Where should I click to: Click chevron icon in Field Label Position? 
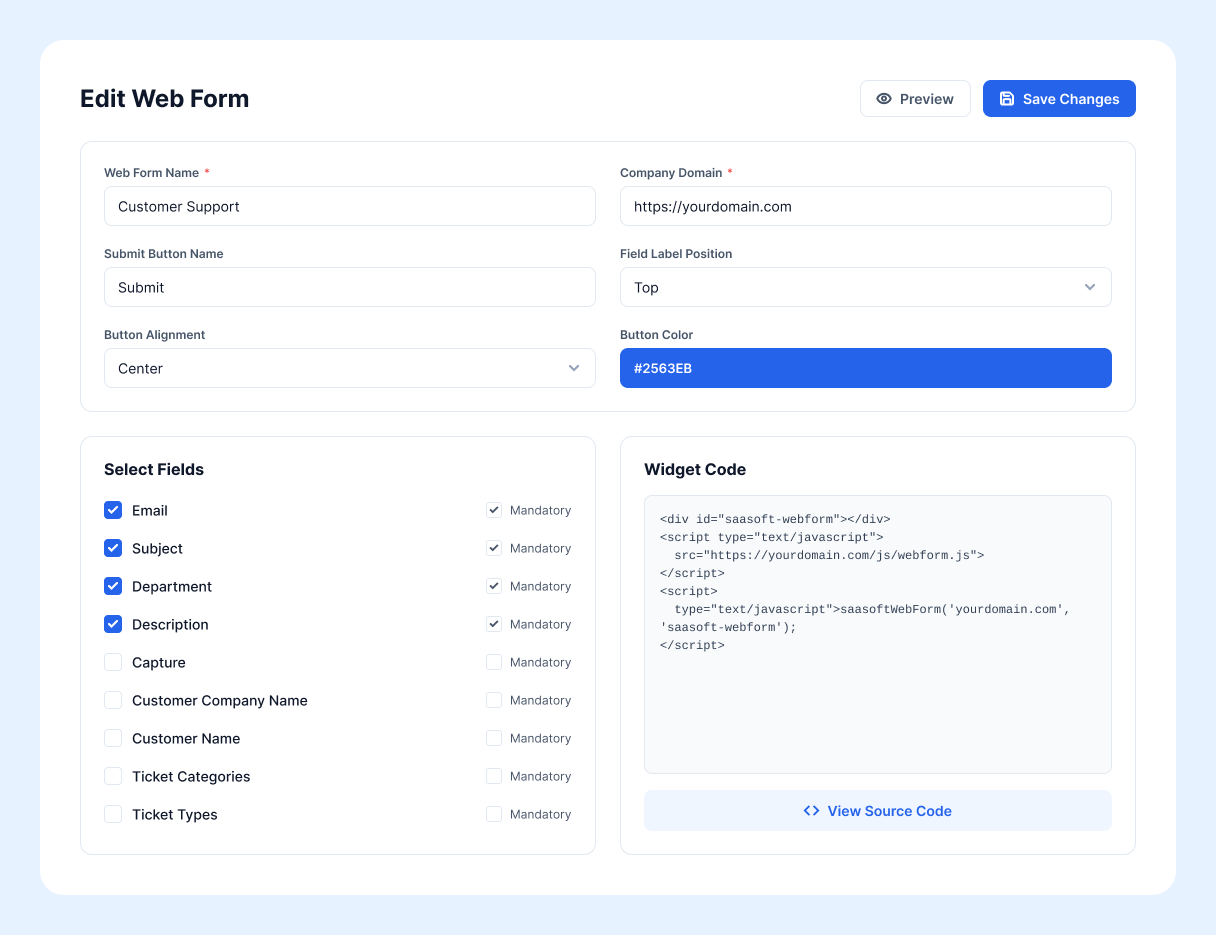point(1090,287)
